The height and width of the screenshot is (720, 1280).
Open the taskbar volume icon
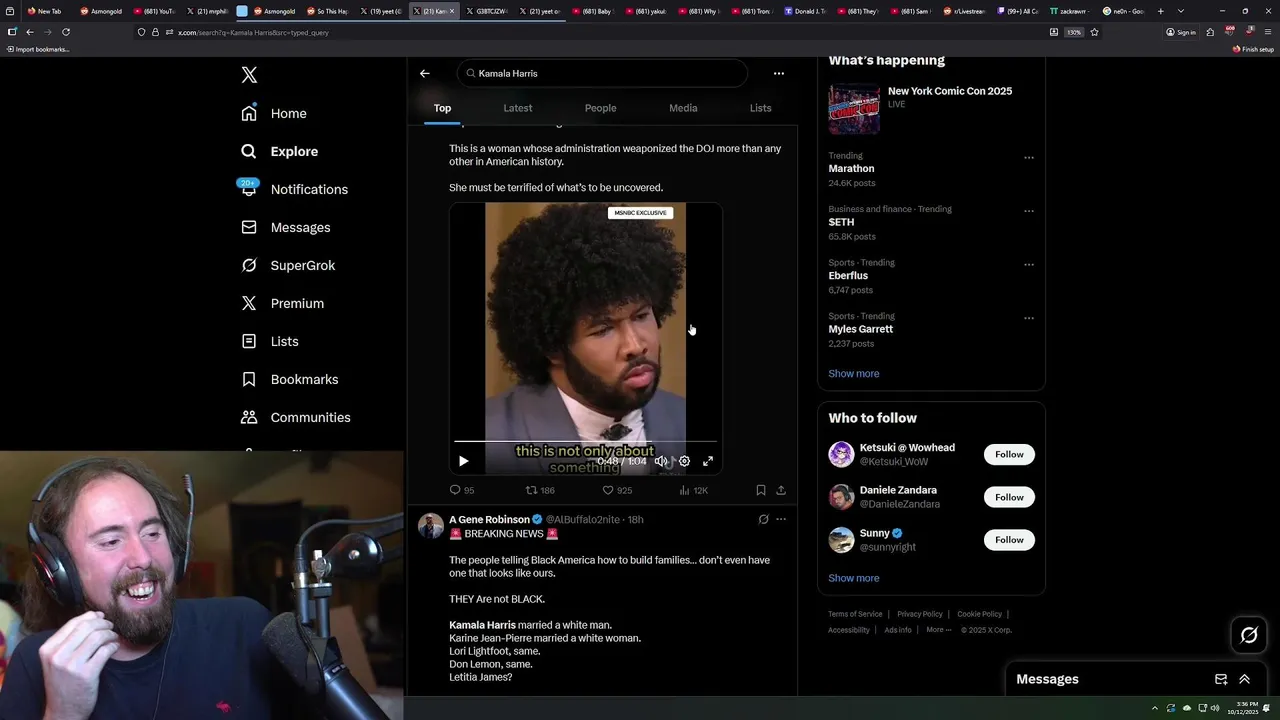click(x=1214, y=708)
